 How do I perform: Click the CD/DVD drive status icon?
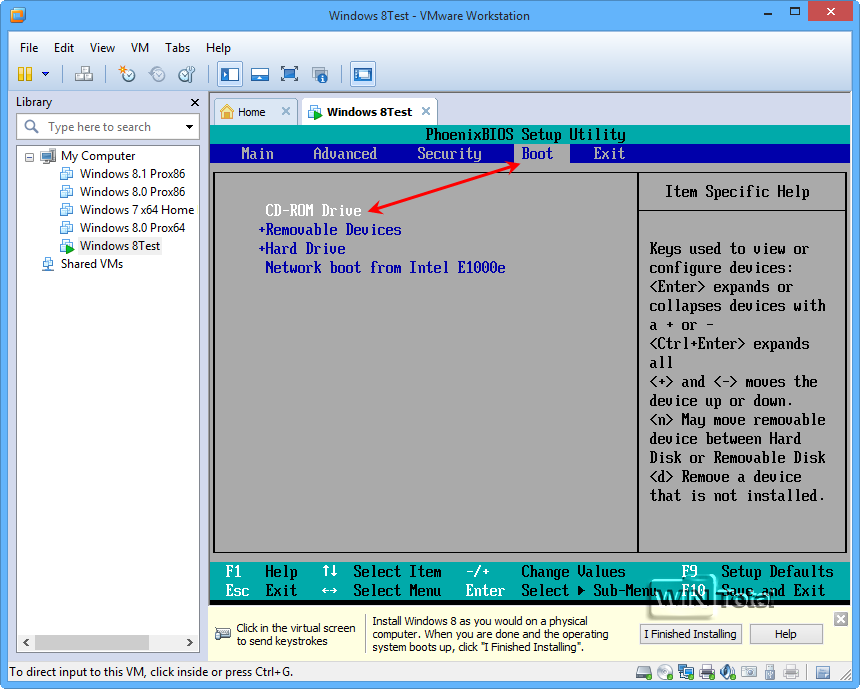(x=665, y=671)
